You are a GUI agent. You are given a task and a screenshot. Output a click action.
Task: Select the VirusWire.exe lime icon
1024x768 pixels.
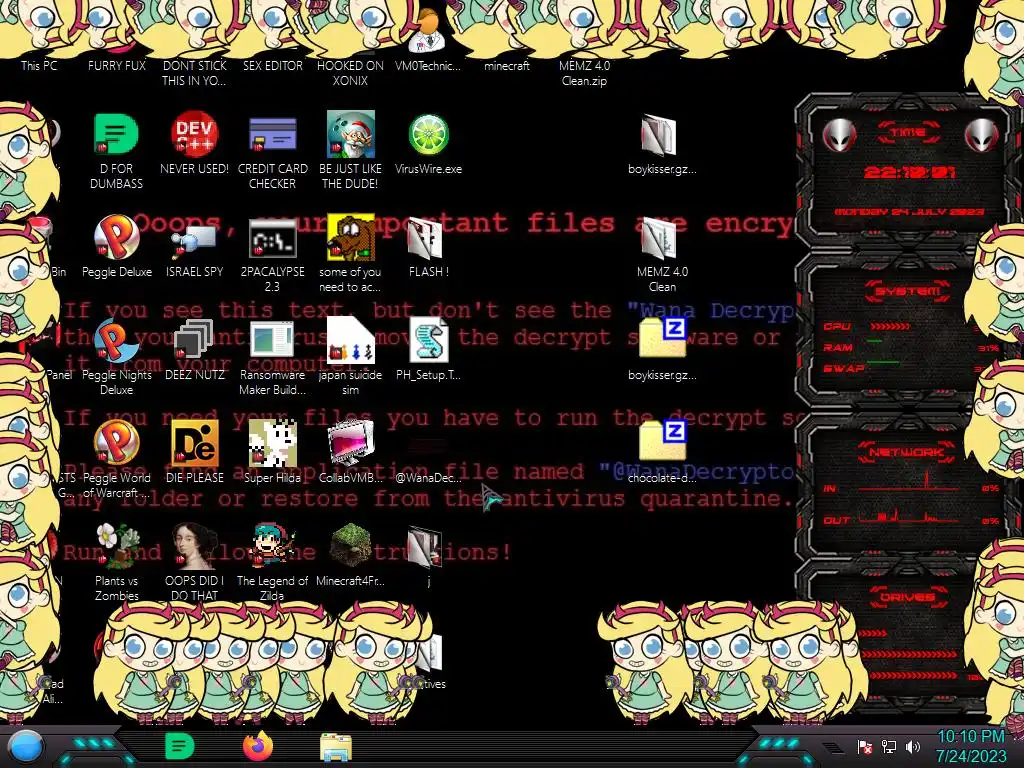[x=428, y=135]
